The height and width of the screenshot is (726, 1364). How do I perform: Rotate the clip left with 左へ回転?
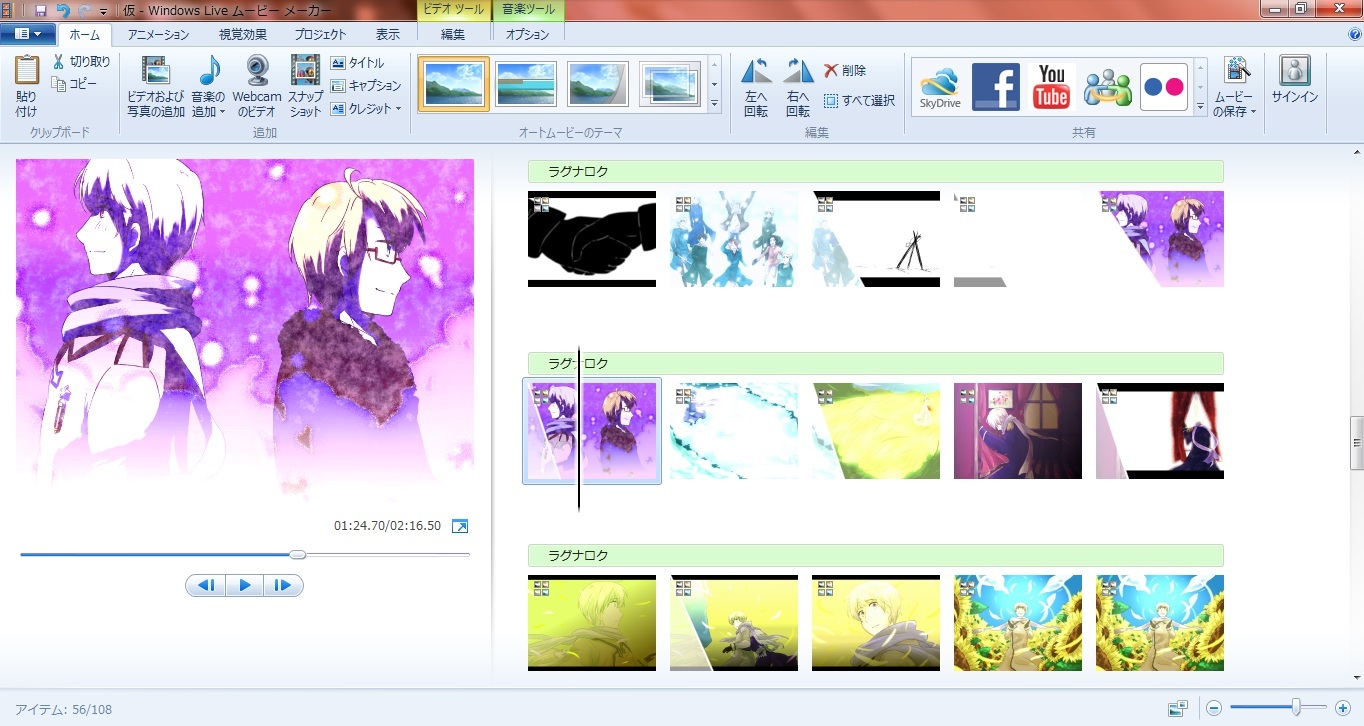click(756, 88)
